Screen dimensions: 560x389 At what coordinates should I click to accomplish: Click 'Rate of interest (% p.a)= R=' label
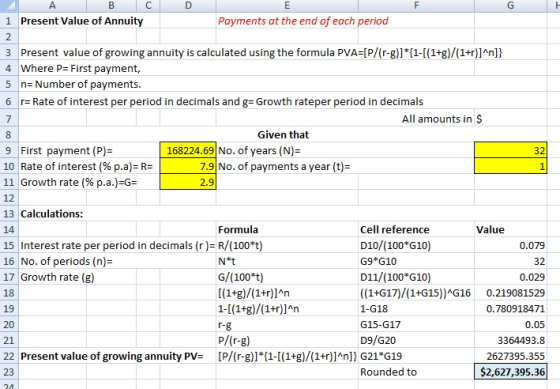(x=86, y=166)
